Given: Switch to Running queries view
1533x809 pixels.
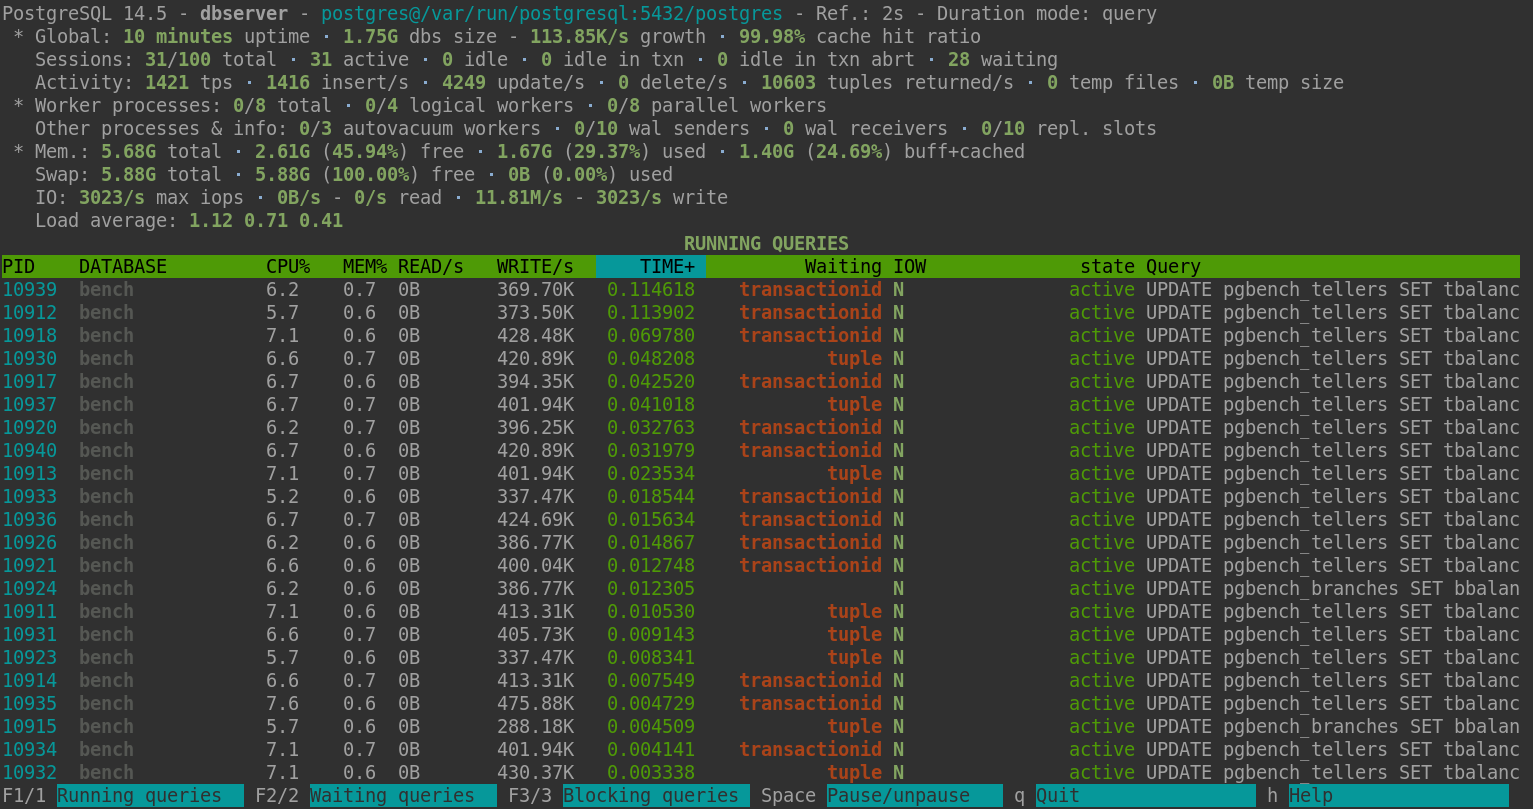Looking at the screenshot, I should (x=150, y=796).
